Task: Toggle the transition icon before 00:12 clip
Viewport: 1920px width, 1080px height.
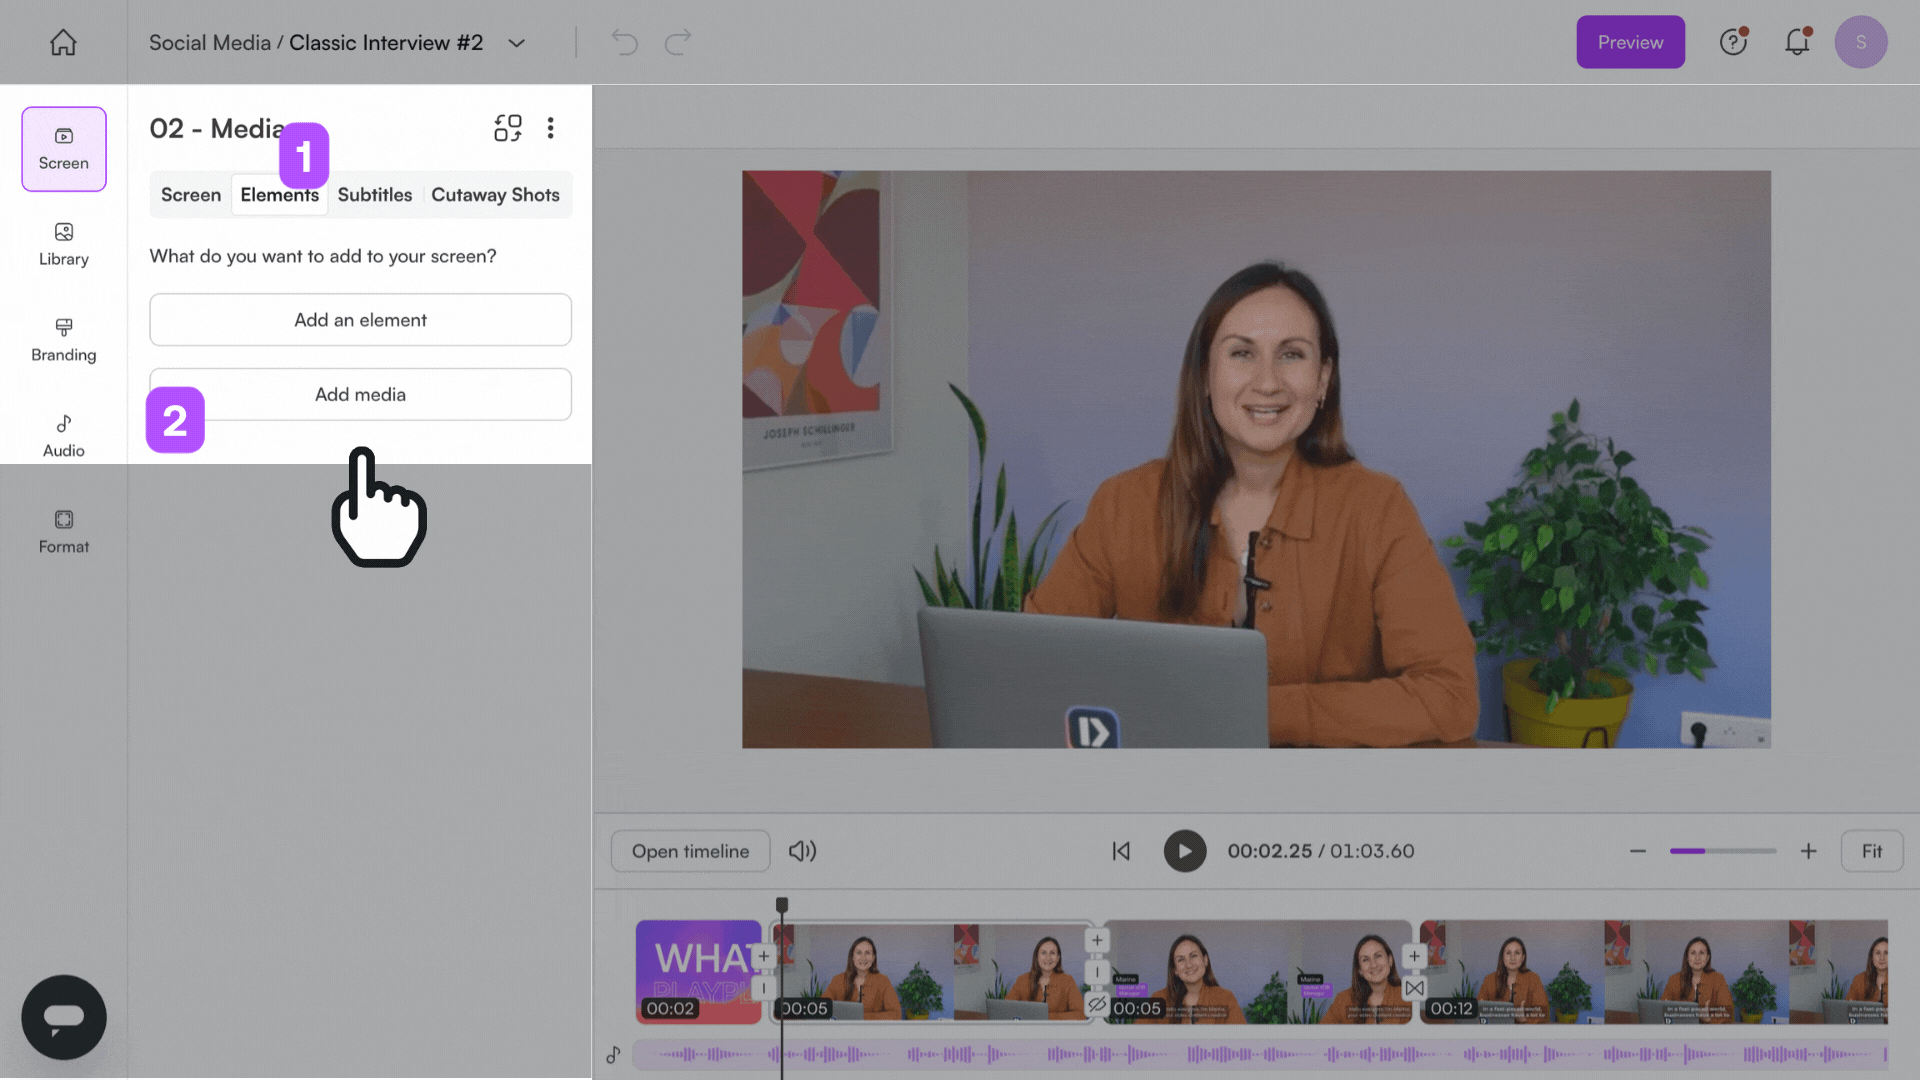Action: 1414,988
